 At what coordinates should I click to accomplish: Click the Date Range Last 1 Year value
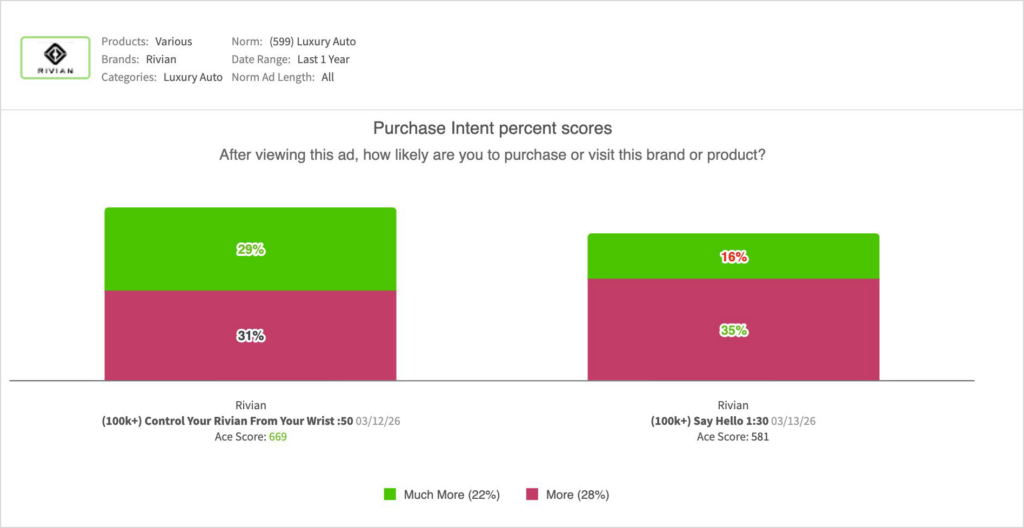coord(322,59)
